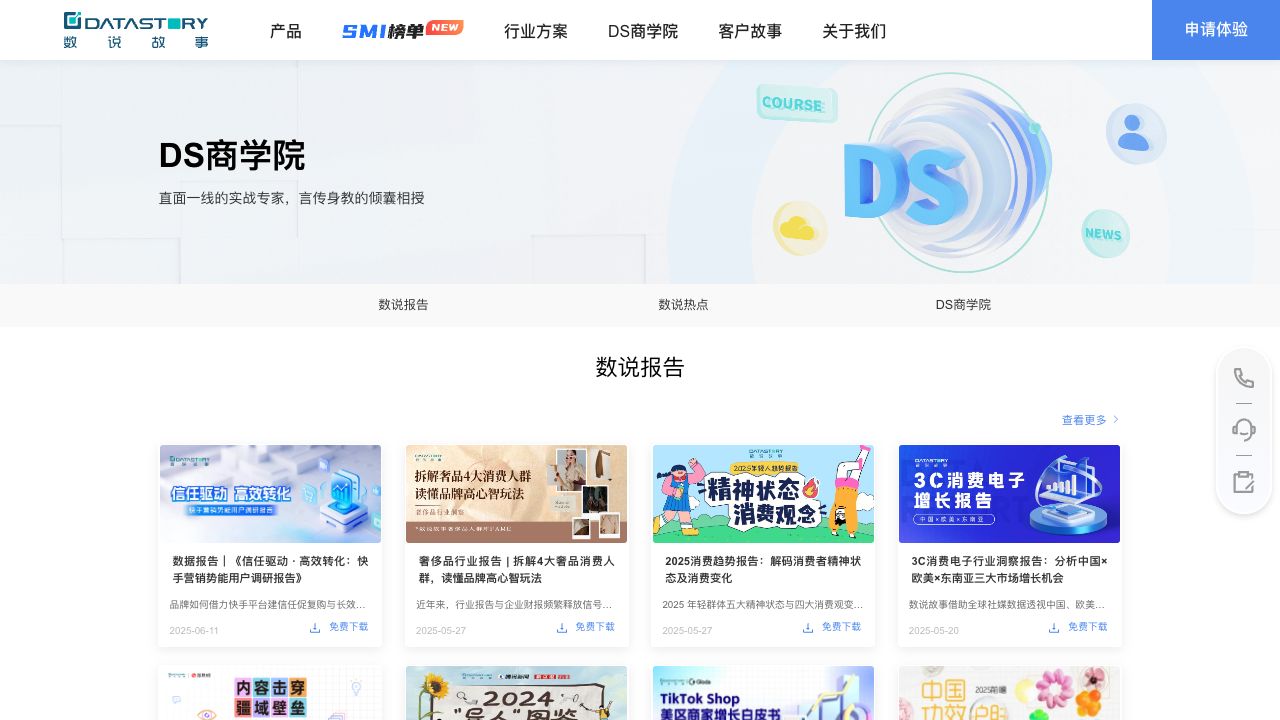The height and width of the screenshot is (720, 1280).
Task: Select DS商学院 in the top navigation
Action: 642,31
